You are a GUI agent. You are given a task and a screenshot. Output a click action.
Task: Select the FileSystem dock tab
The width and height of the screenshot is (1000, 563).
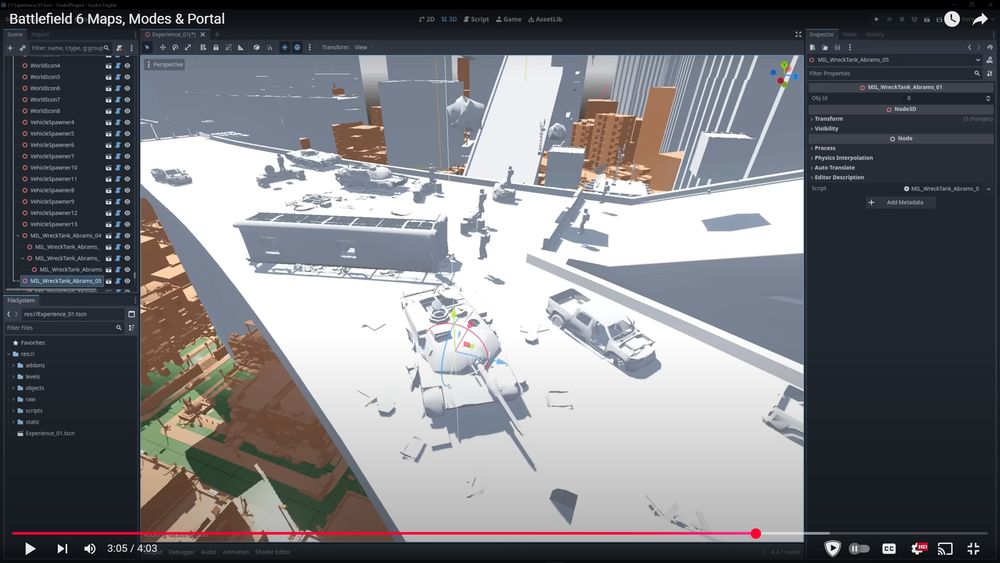[21, 300]
